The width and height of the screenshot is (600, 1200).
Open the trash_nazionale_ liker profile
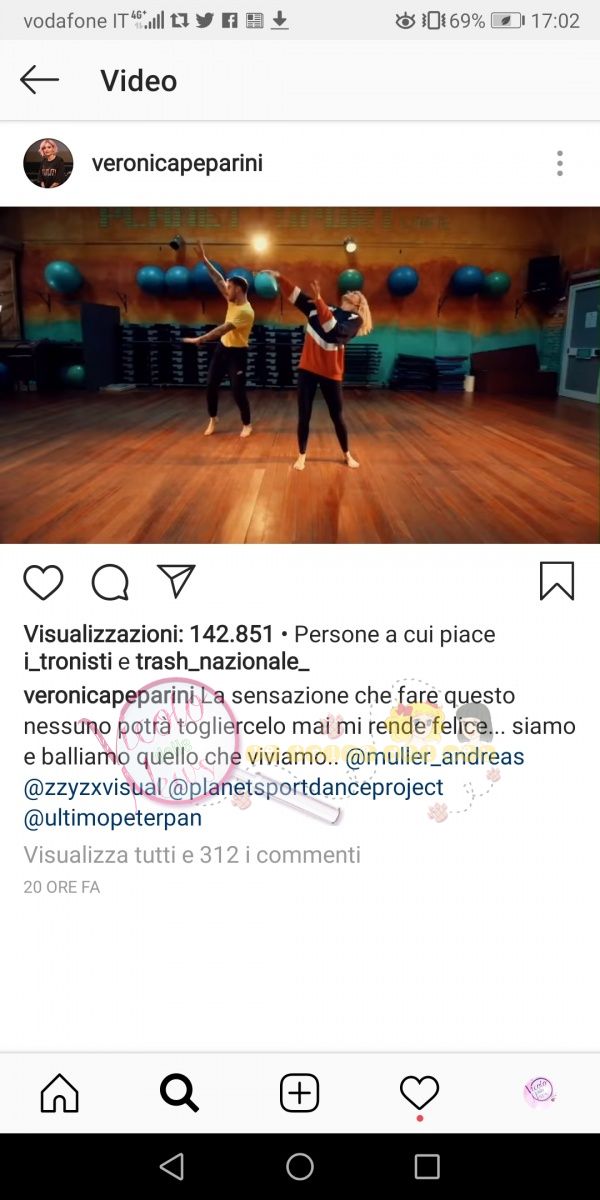(x=222, y=662)
